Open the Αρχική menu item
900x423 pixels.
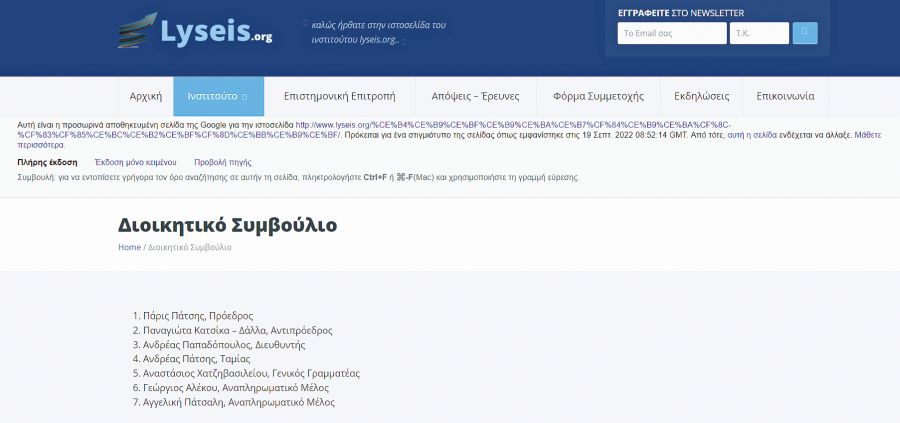(146, 97)
